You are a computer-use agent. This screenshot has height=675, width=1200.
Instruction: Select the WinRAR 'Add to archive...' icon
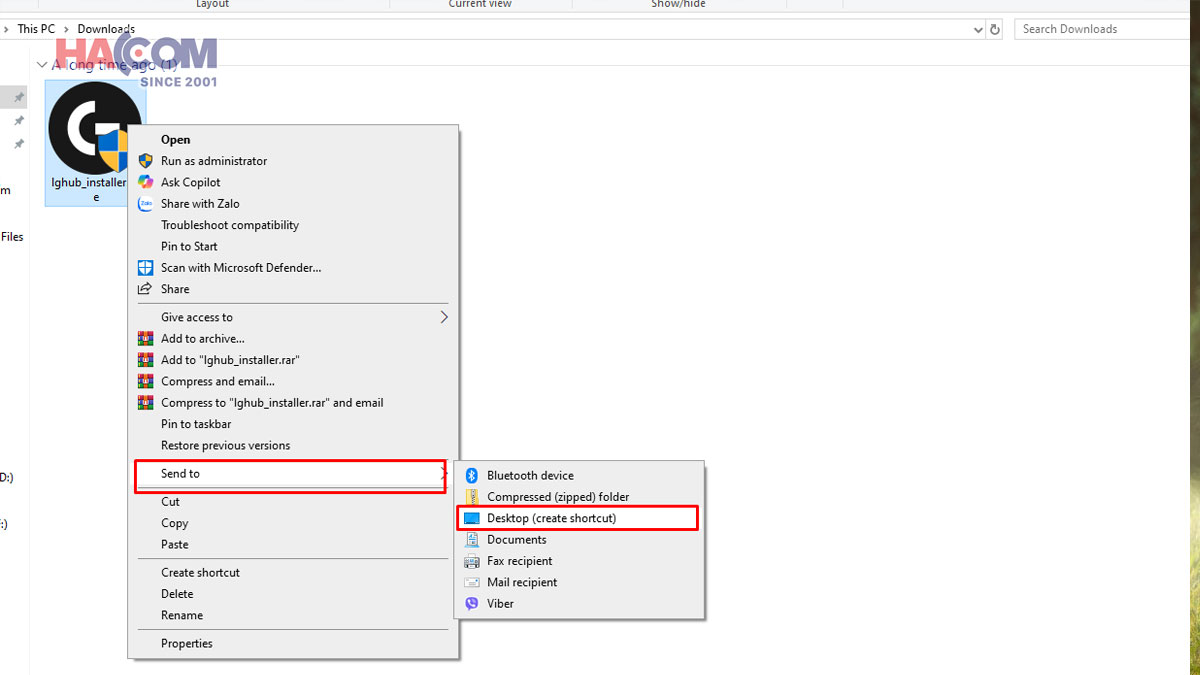pos(146,338)
